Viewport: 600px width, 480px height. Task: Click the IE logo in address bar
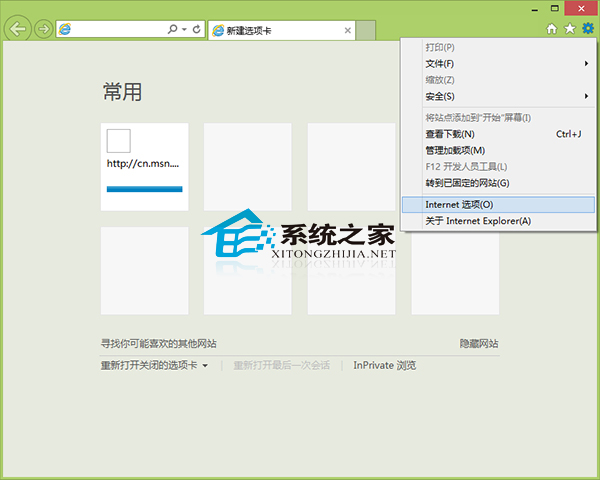(65, 29)
